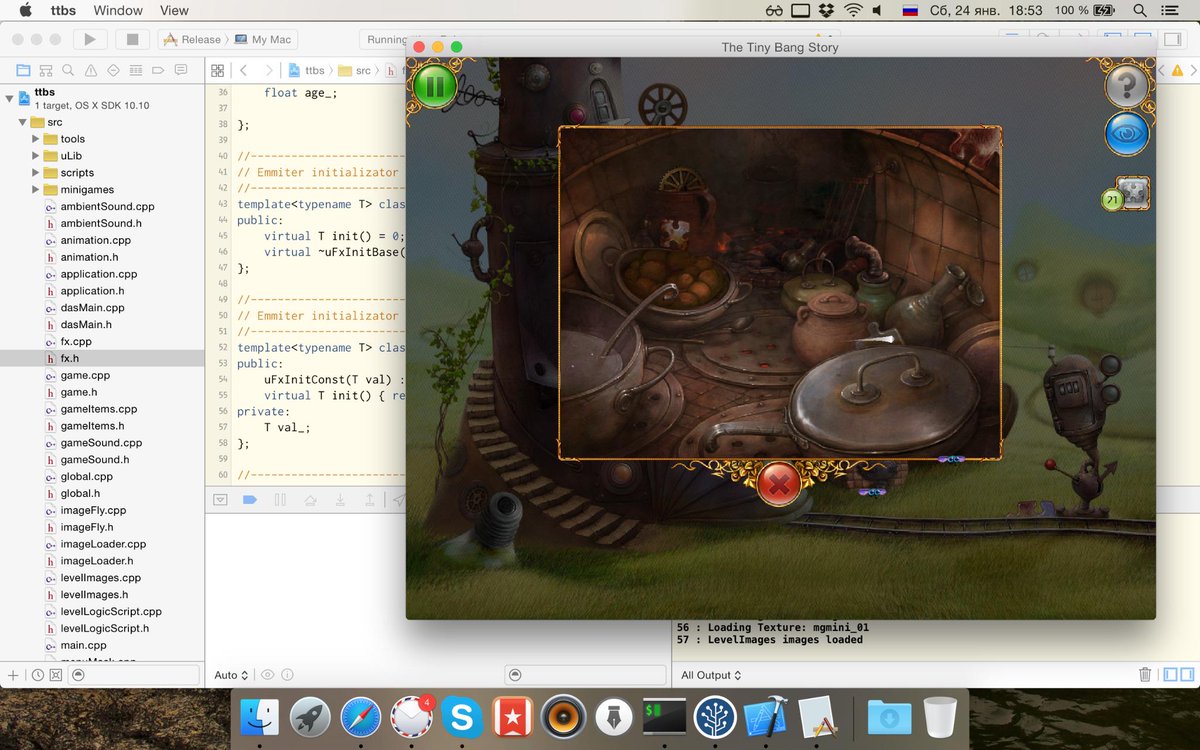This screenshot has width=1200, height=750.
Task: Close the minigame with the red X button
Action: point(779,484)
